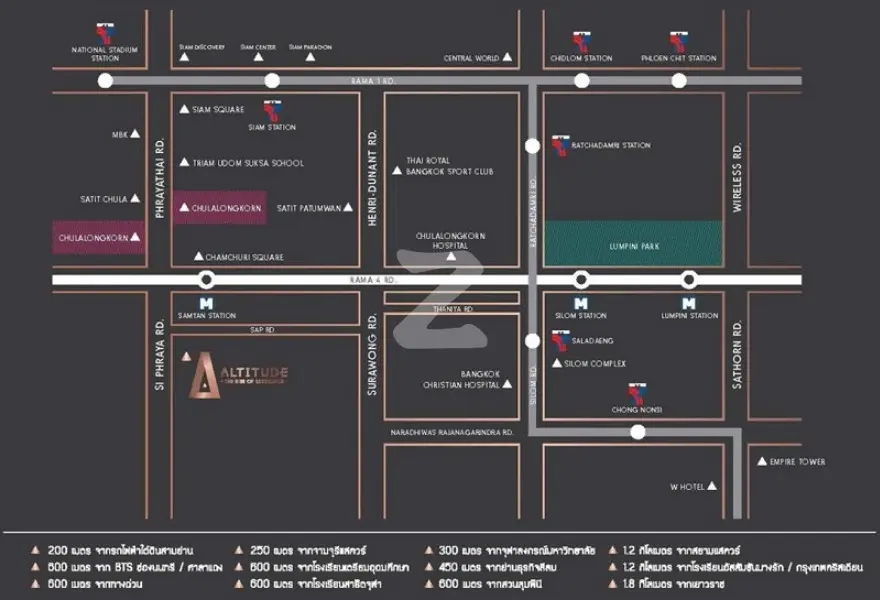
Task: Click the Thai Royal Bangkok Sport Club marker
Action: click(397, 170)
